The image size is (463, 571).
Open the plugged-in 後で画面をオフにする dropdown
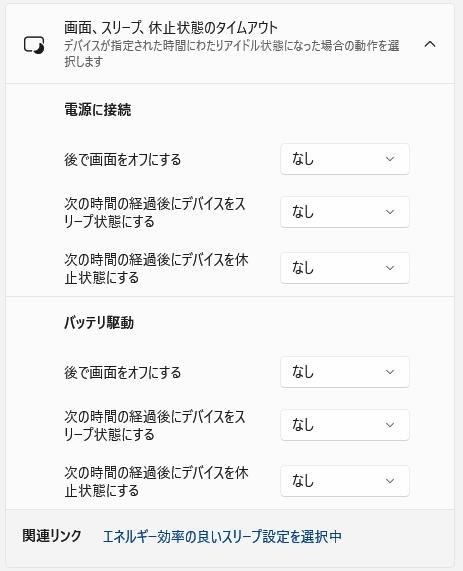tap(345, 159)
